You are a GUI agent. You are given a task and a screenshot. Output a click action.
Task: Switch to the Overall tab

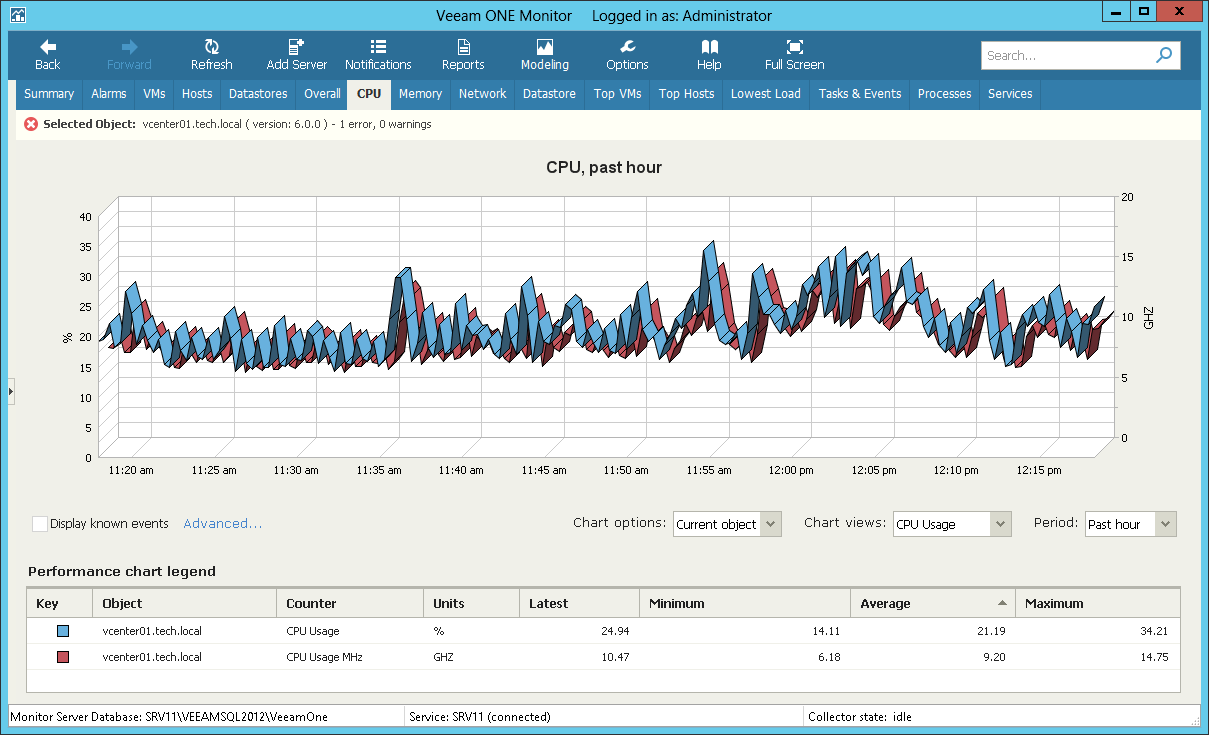[322, 94]
